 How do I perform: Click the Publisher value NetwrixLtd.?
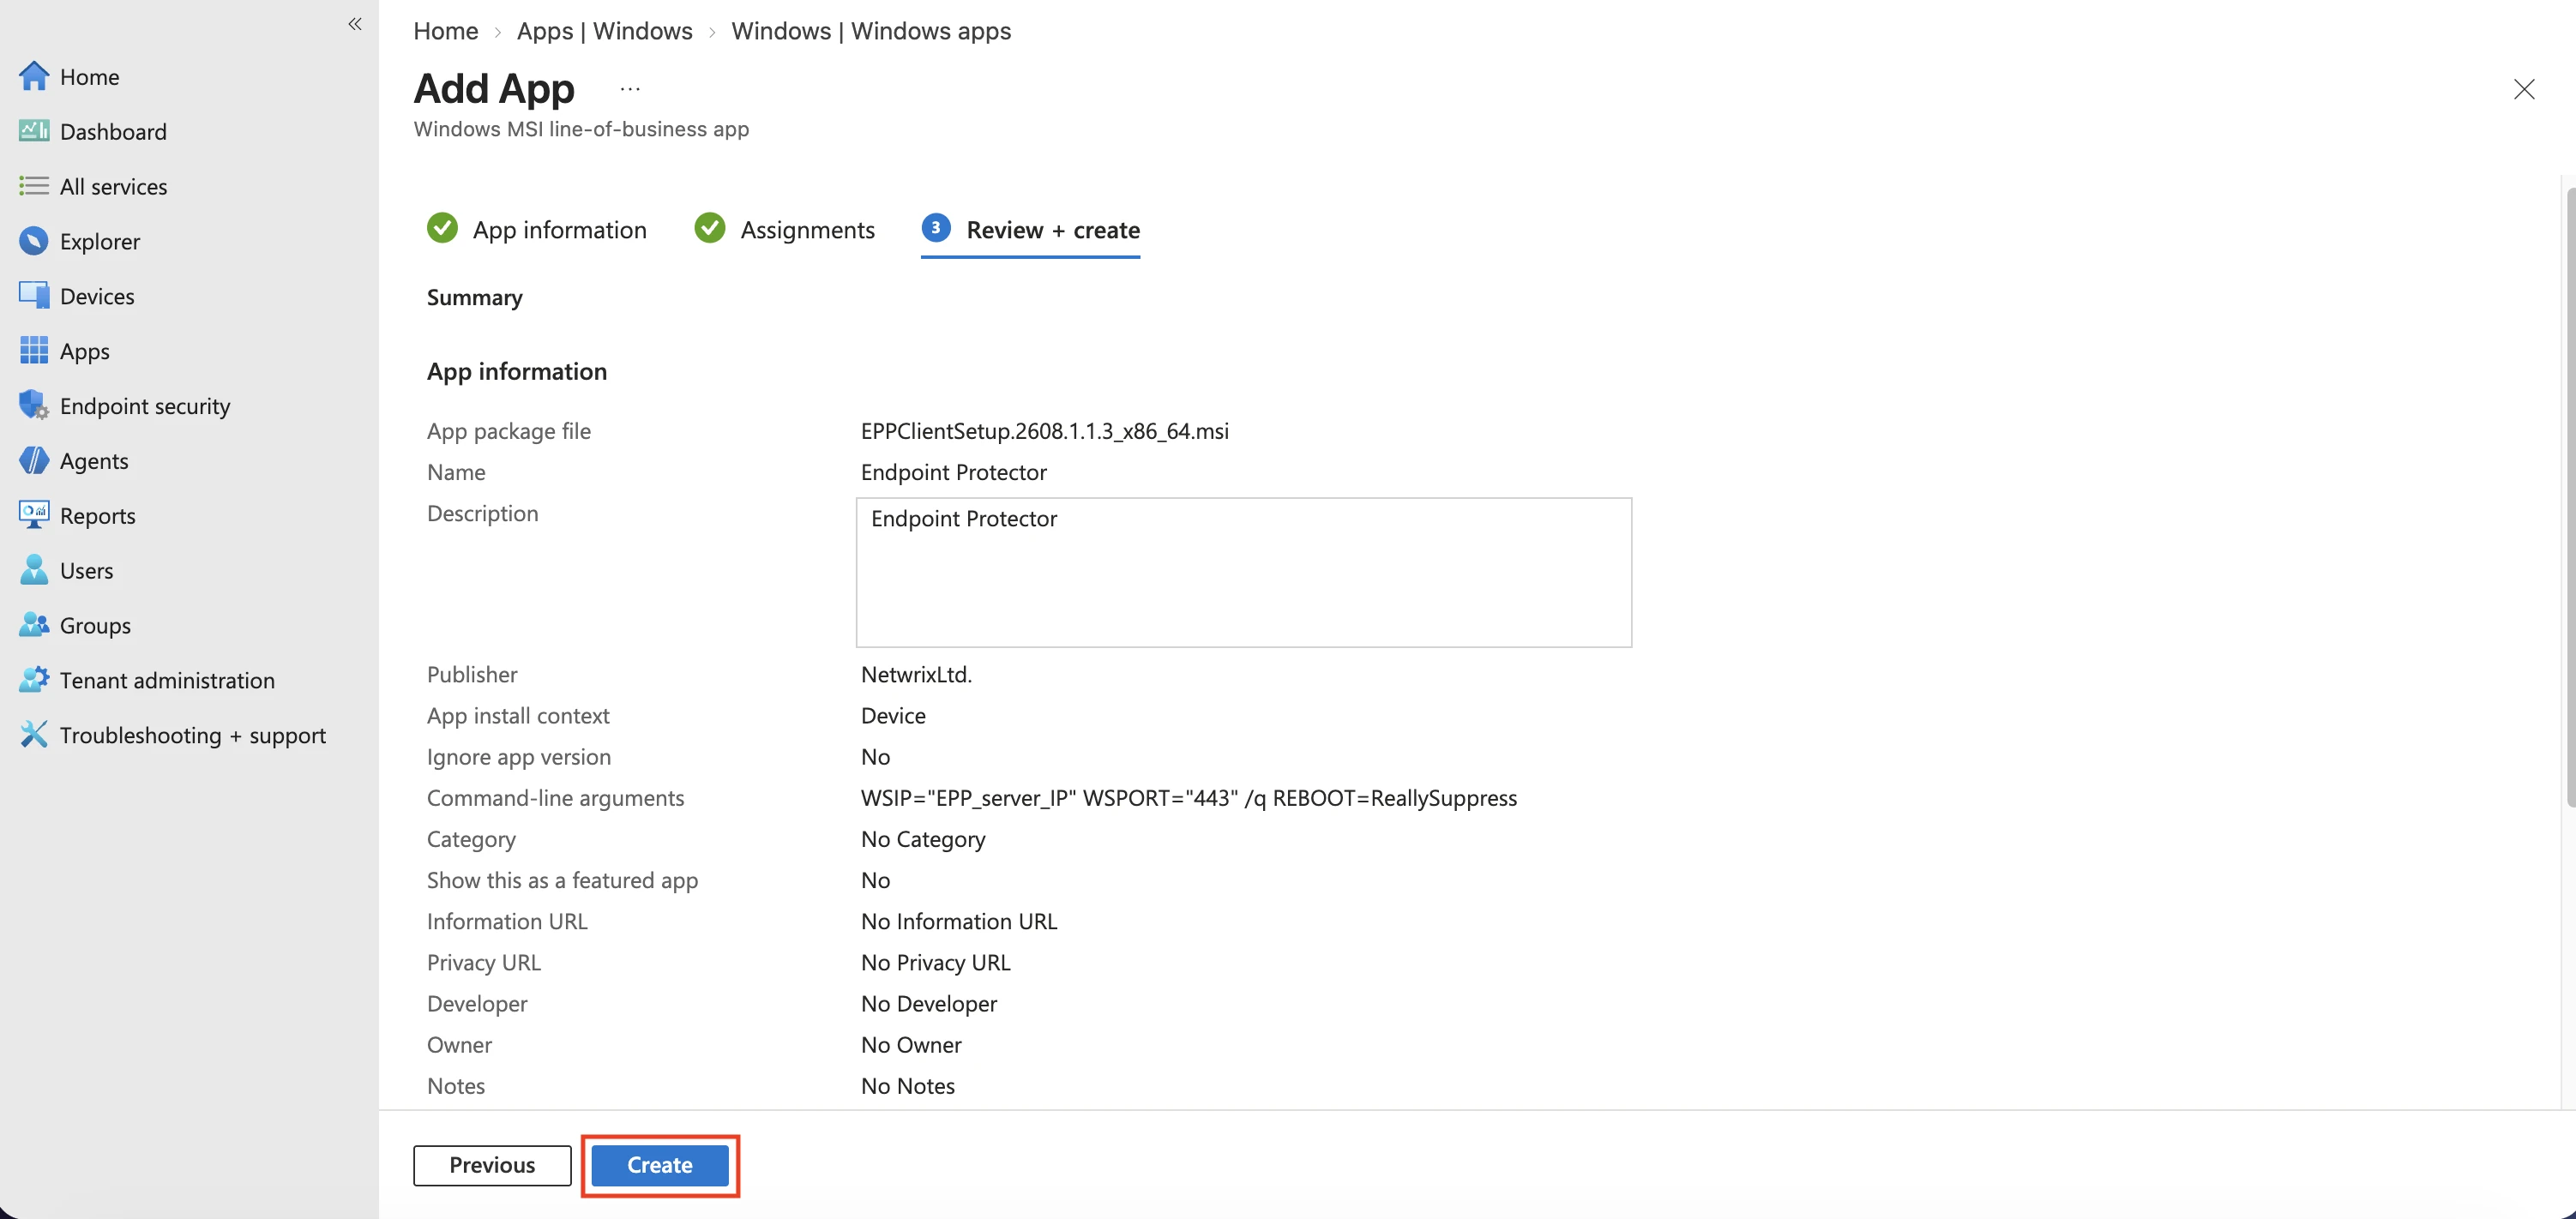pos(916,674)
